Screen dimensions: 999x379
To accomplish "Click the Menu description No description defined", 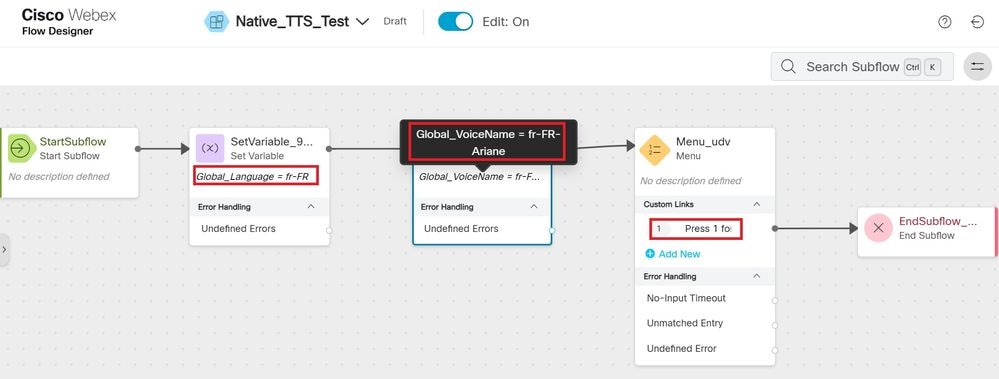I will pos(691,181).
